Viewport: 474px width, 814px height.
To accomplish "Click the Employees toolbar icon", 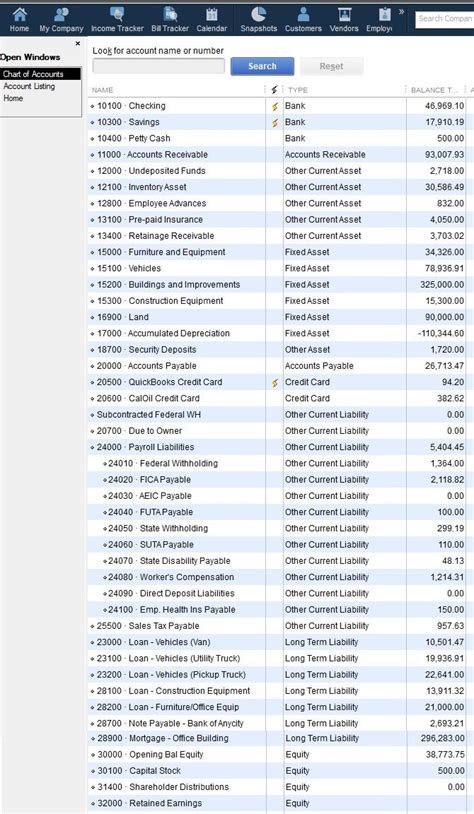I will pyautogui.click(x=384, y=15).
